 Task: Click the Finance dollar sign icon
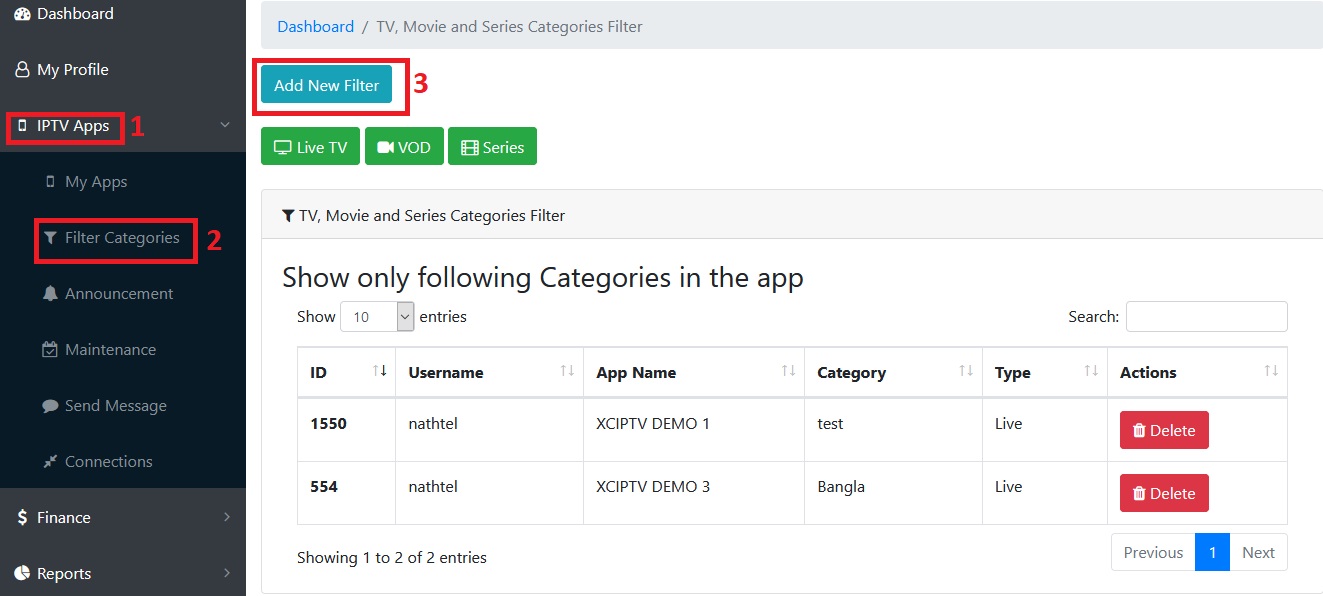(22, 518)
